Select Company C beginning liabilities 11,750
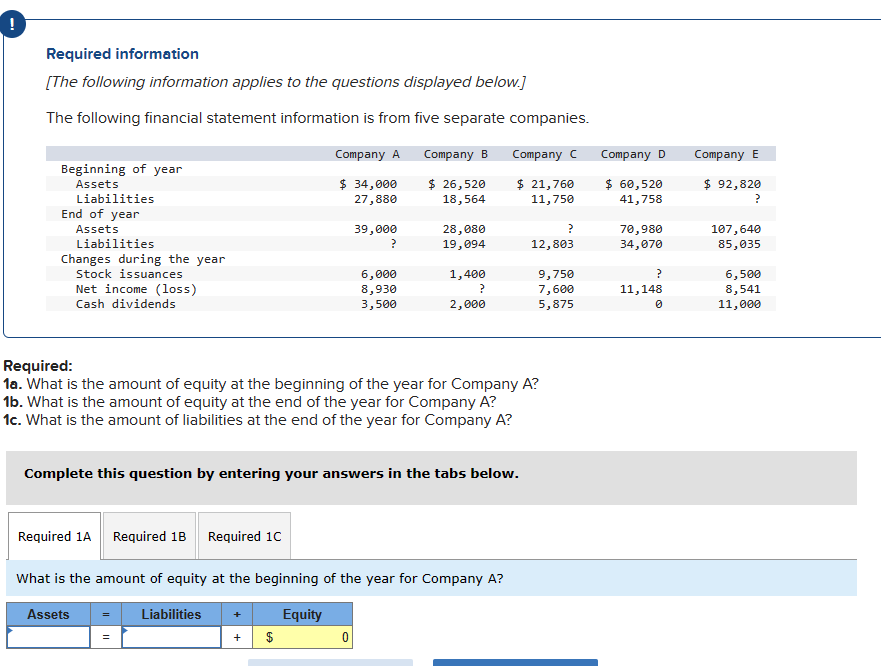Viewport: 881px width, 666px height. click(553, 199)
